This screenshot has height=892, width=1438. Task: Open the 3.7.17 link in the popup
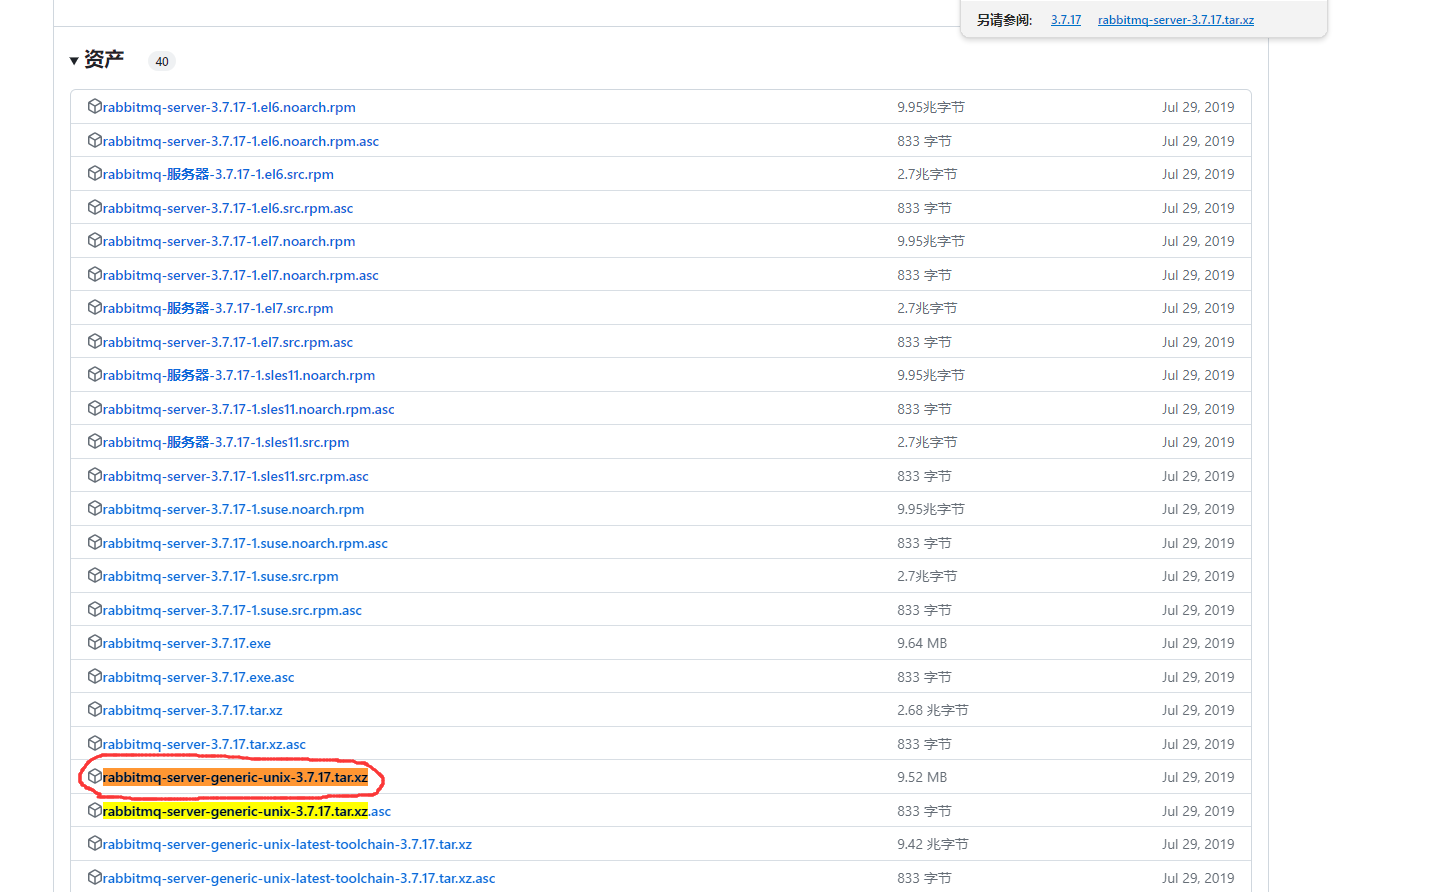click(1065, 20)
